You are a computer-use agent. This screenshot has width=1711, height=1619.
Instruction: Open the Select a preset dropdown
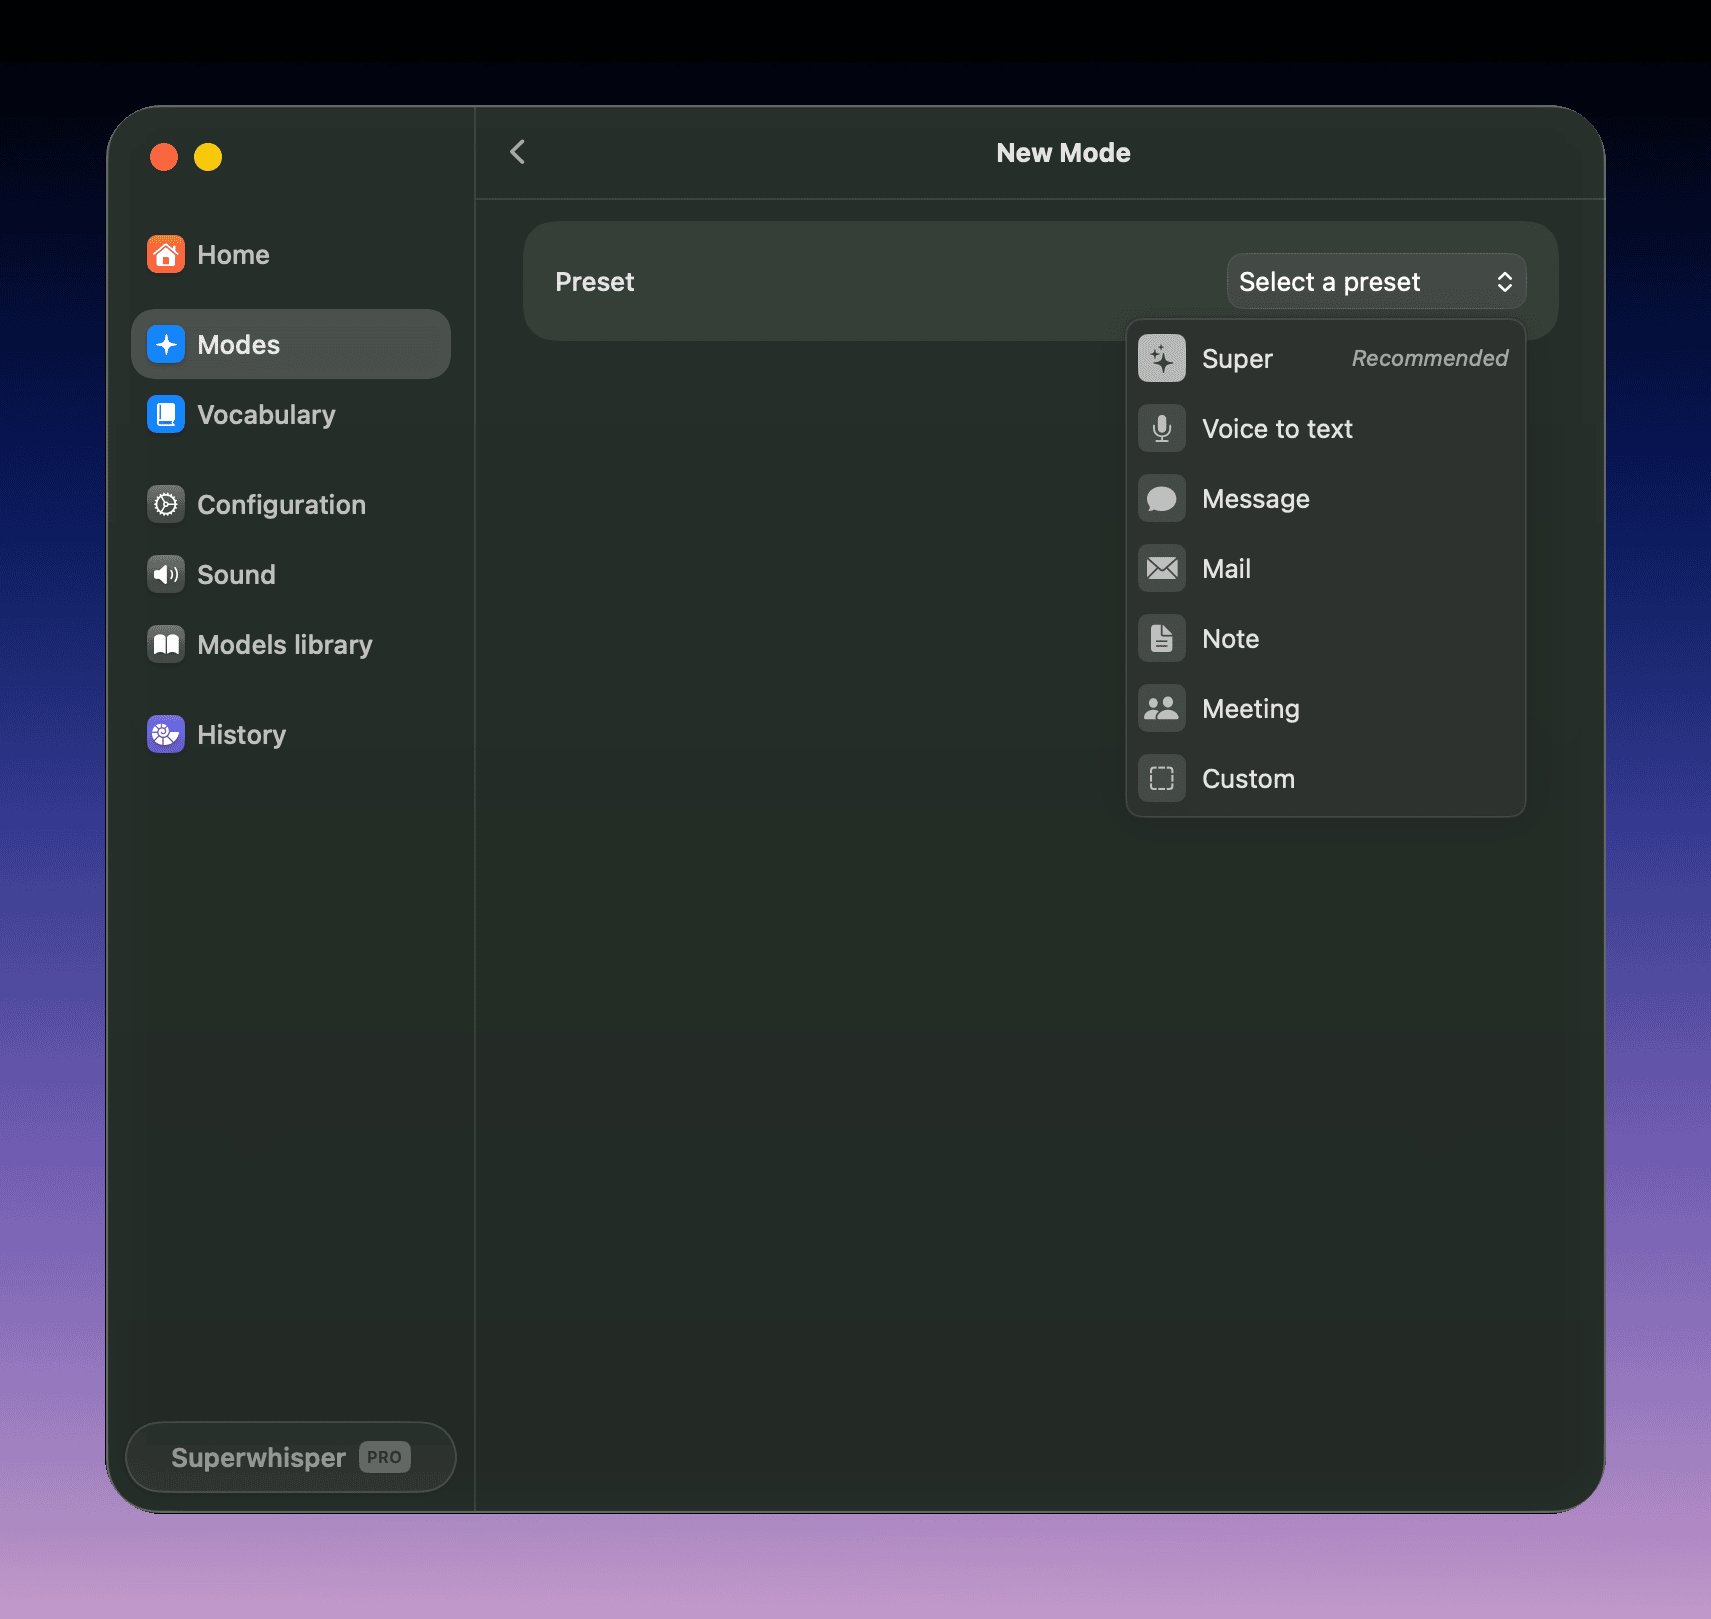click(1376, 282)
